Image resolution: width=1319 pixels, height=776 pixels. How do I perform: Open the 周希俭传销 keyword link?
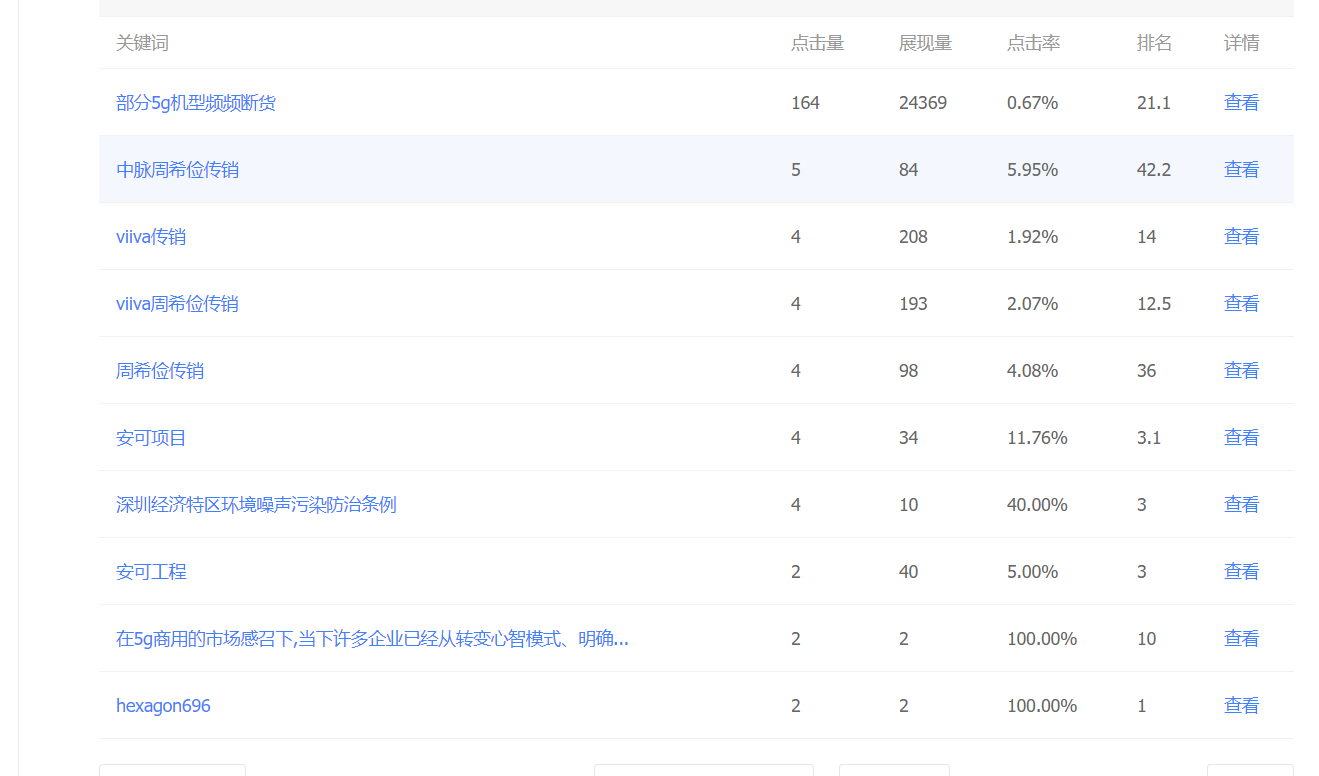(x=160, y=371)
